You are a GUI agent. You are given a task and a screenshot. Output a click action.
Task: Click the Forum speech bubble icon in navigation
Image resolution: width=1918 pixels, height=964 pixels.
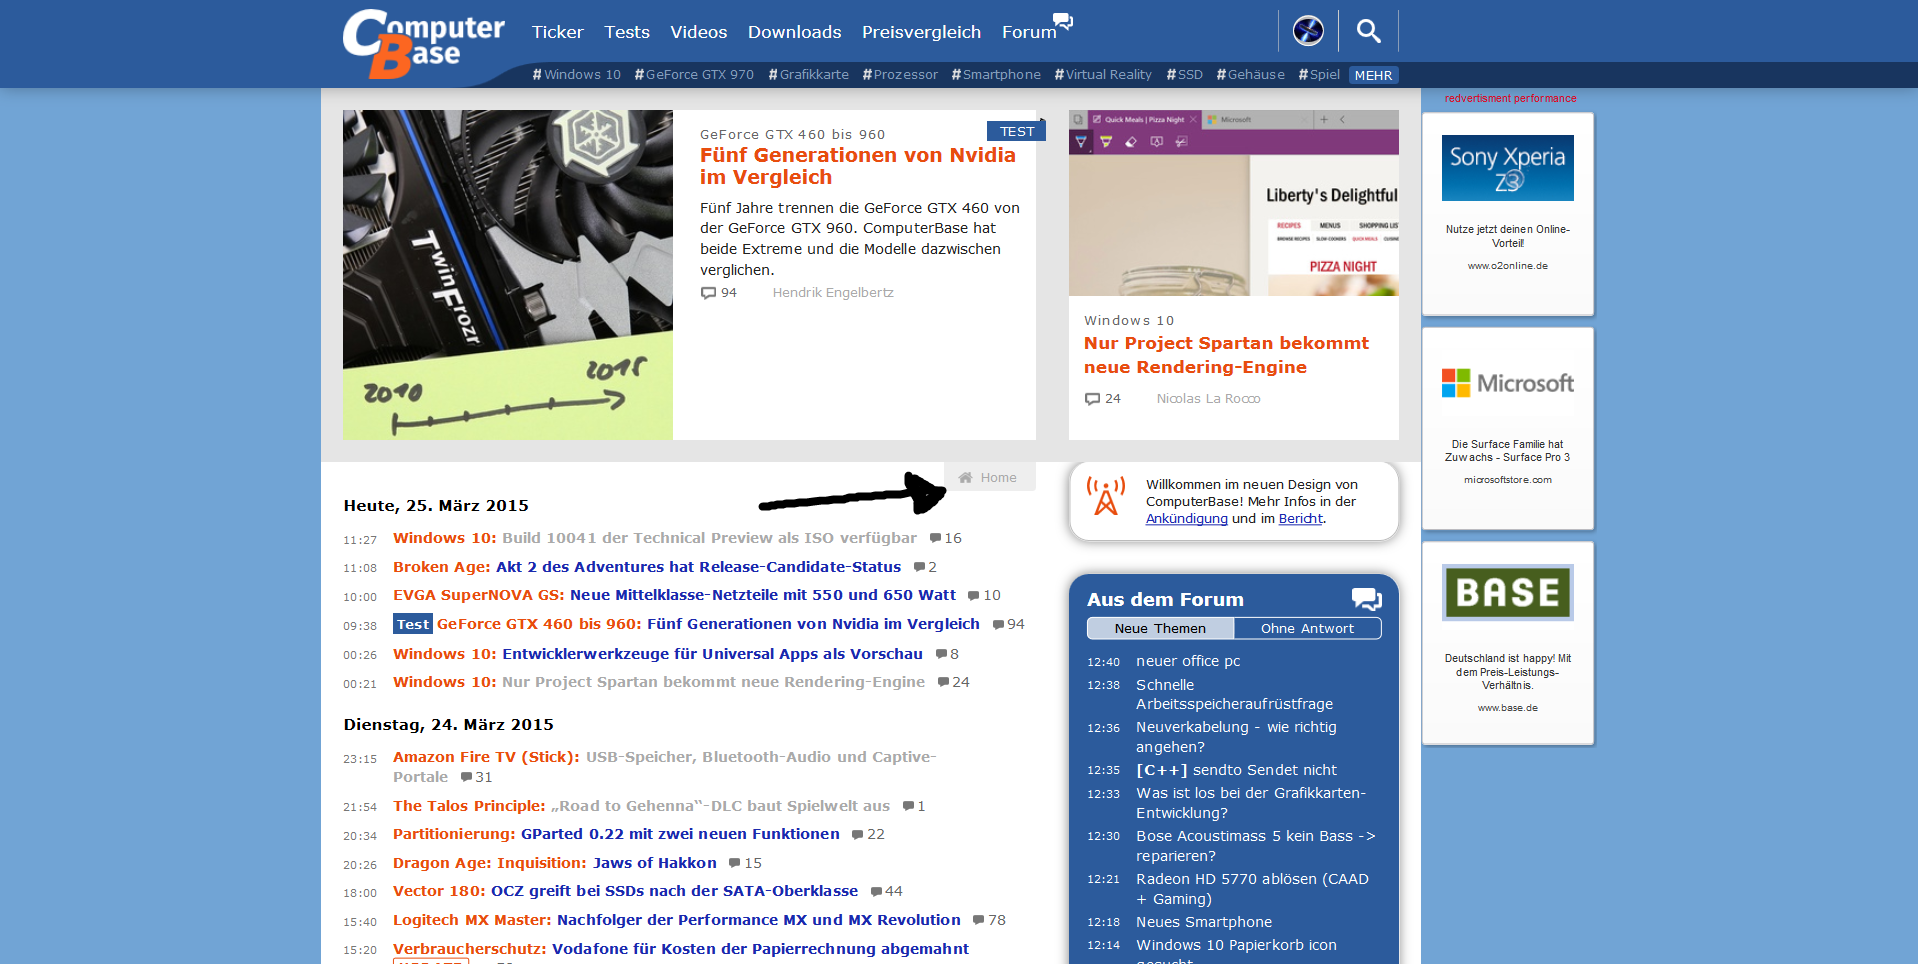click(1064, 21)
